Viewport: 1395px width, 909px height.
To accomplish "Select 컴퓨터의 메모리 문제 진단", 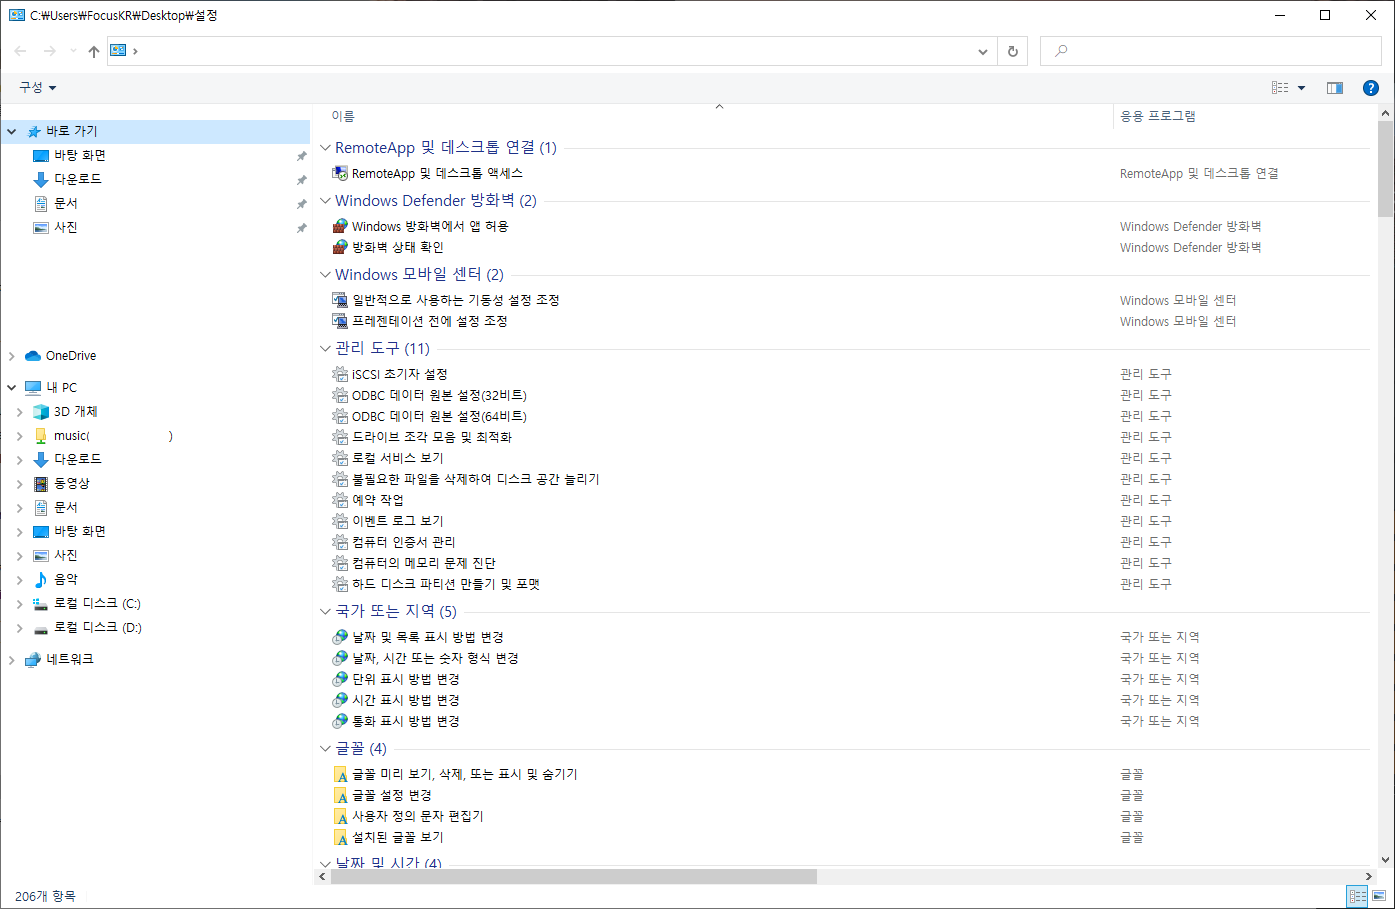I will tap(424, 563).
